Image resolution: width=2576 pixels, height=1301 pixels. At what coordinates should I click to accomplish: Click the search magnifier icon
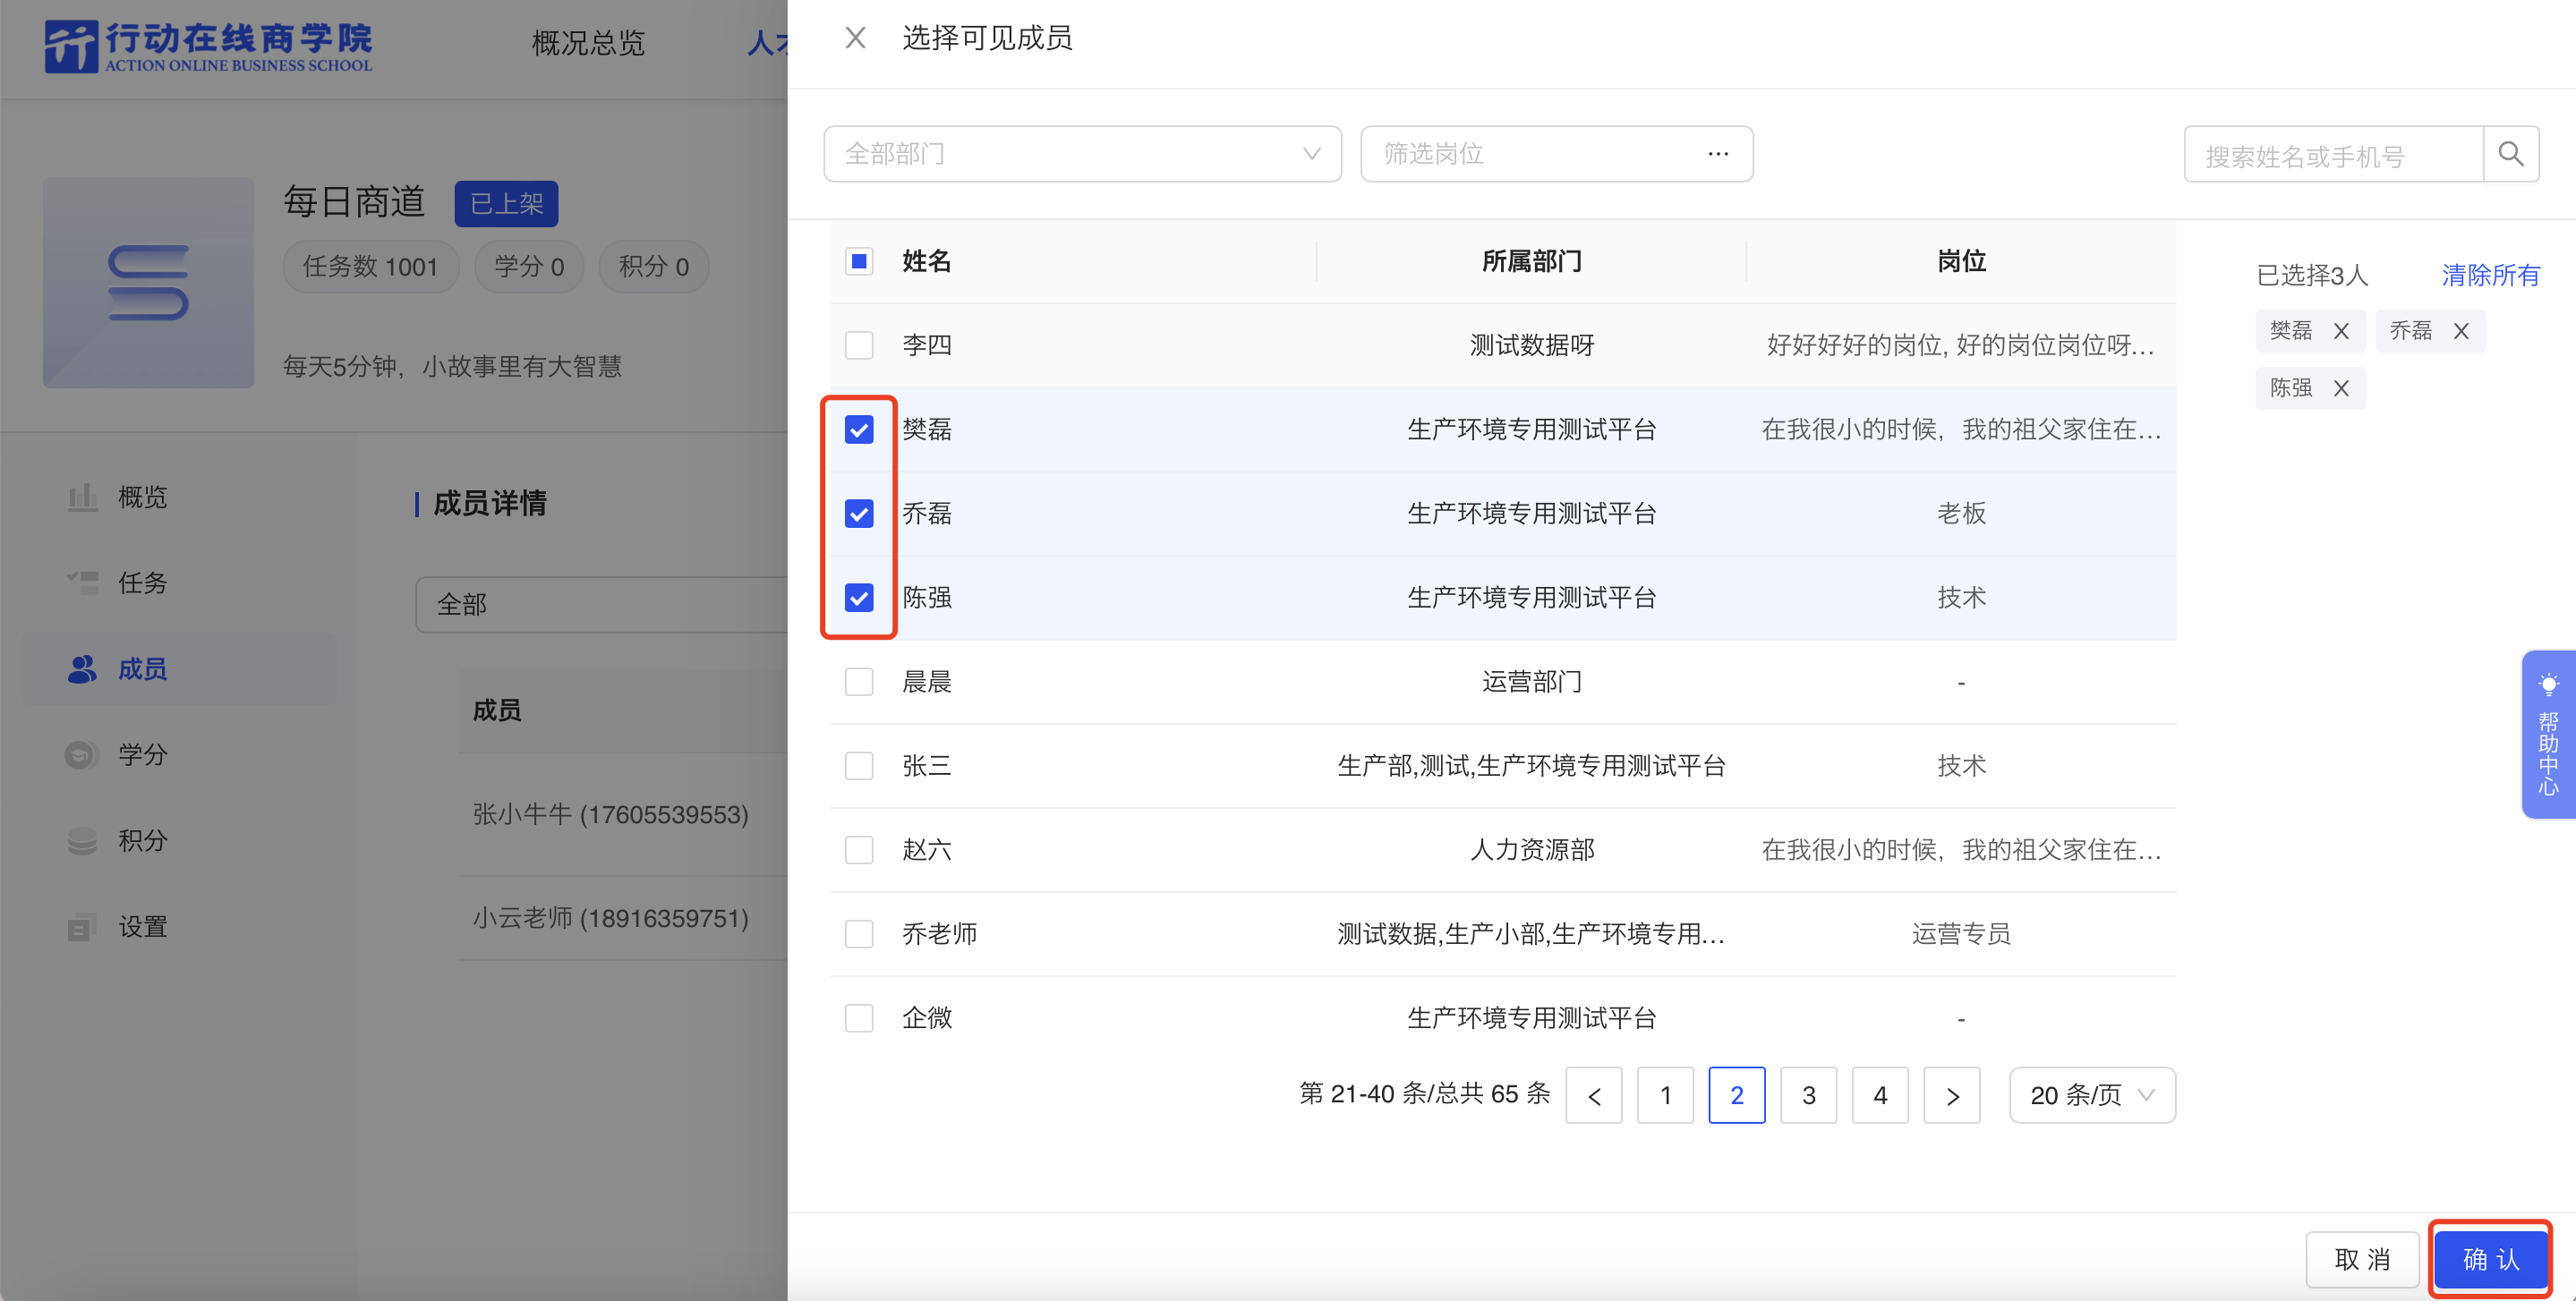[x=2510, y=154]
